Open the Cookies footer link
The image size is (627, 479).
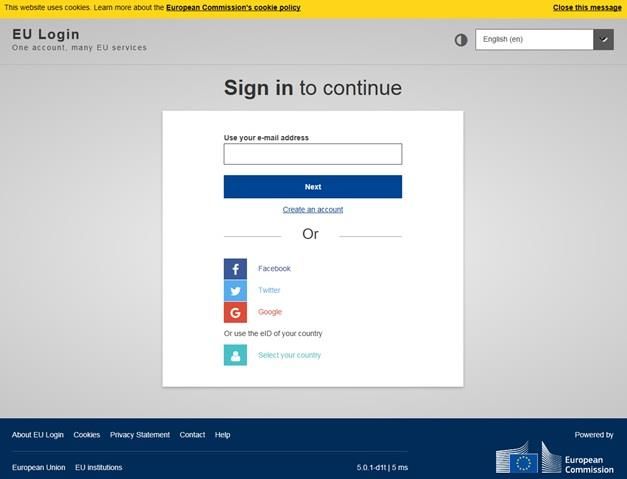click(87, 435)
